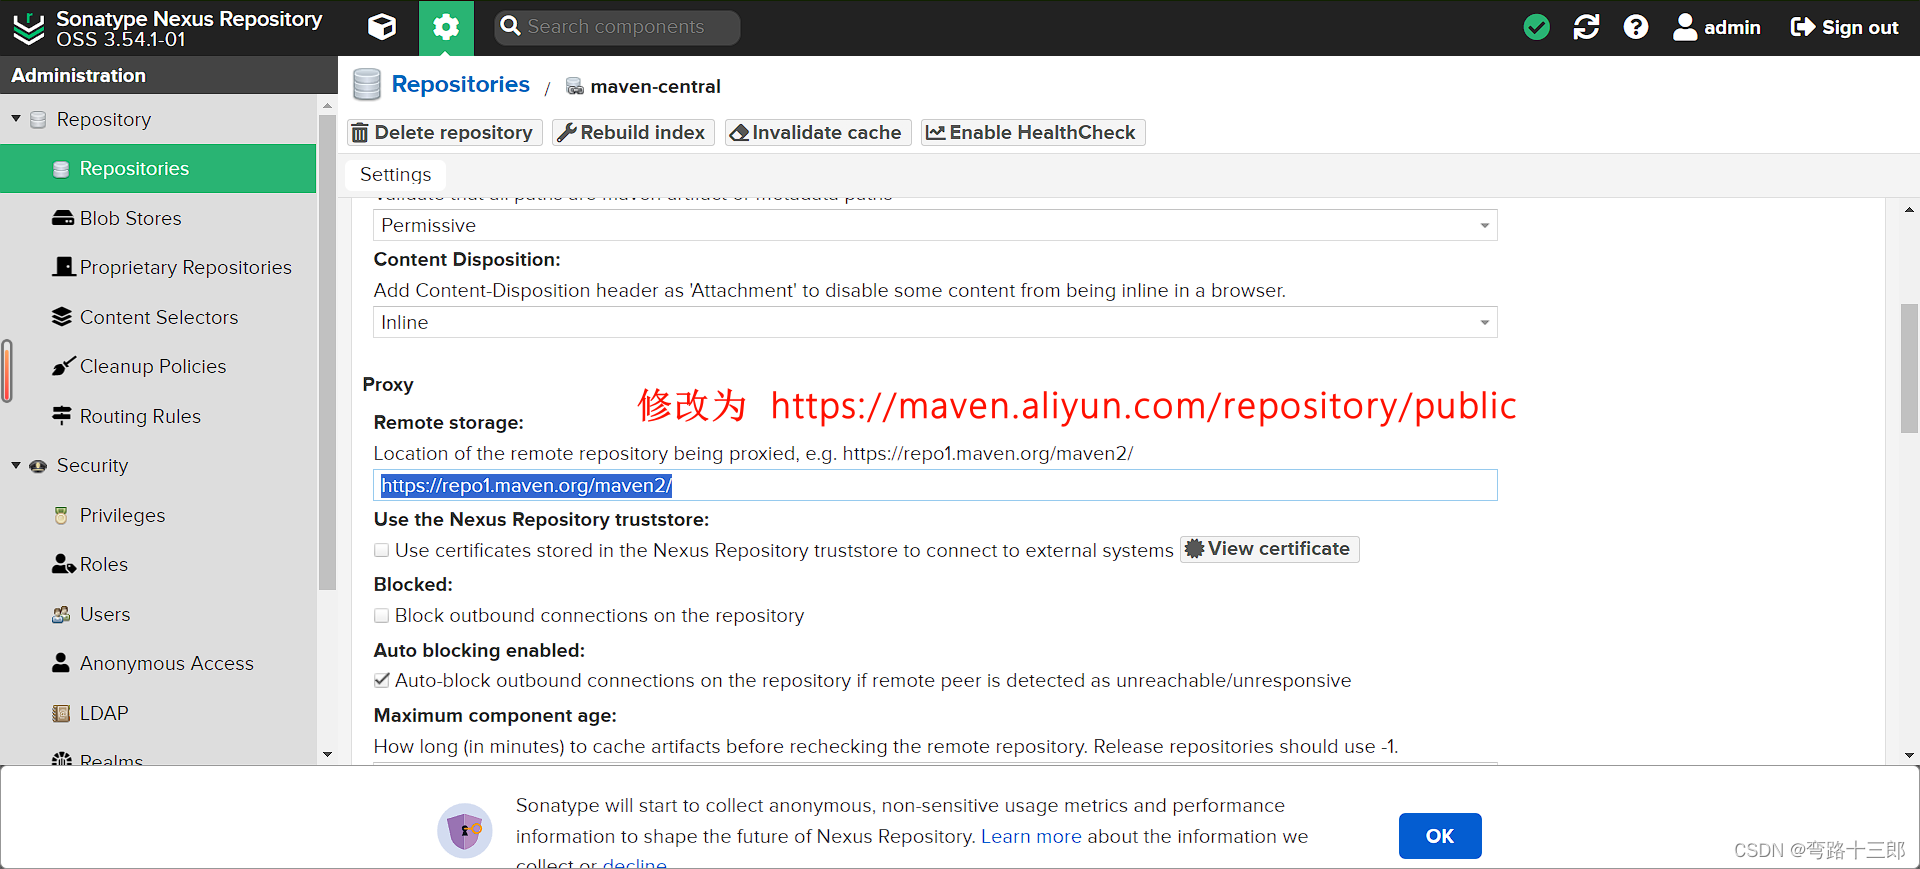Click the sidebar collapse handle

[7, 371]
